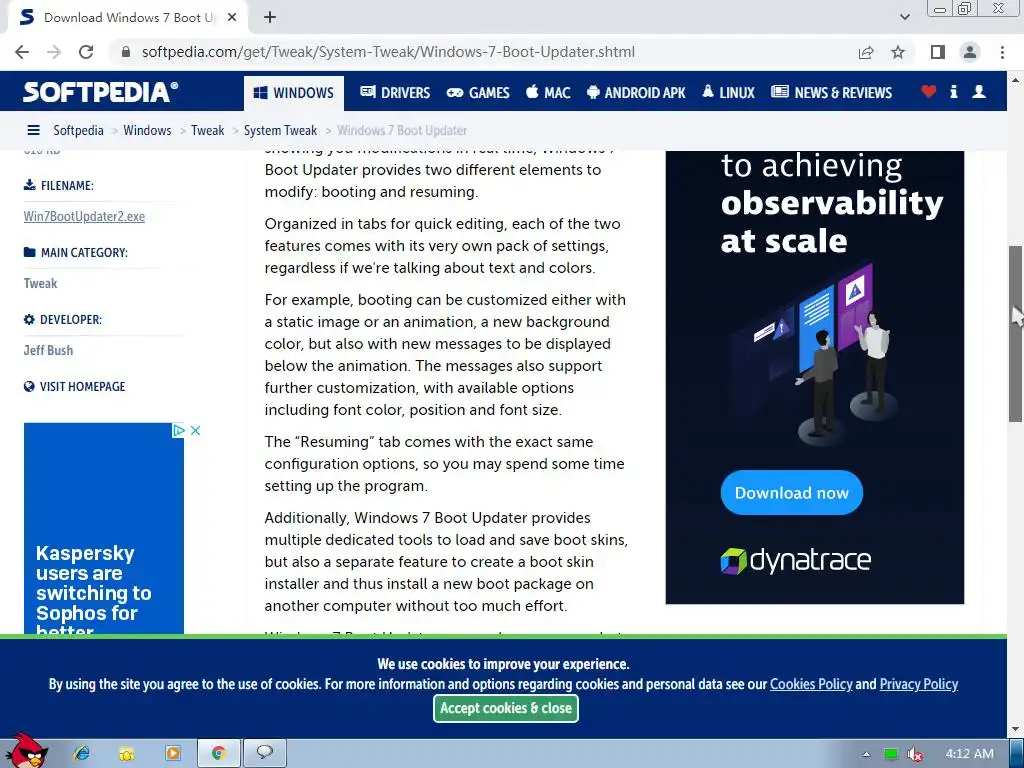Go to Windows breadcrumb link

click(x=147, y=131)
